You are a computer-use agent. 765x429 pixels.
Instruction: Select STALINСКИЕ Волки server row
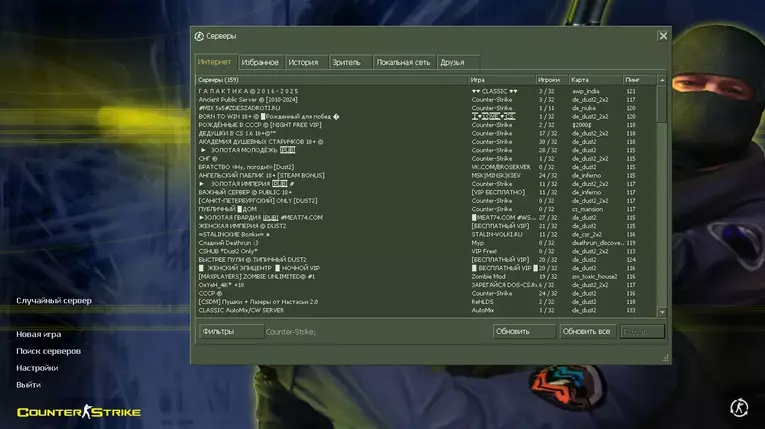tap(426, 234)
